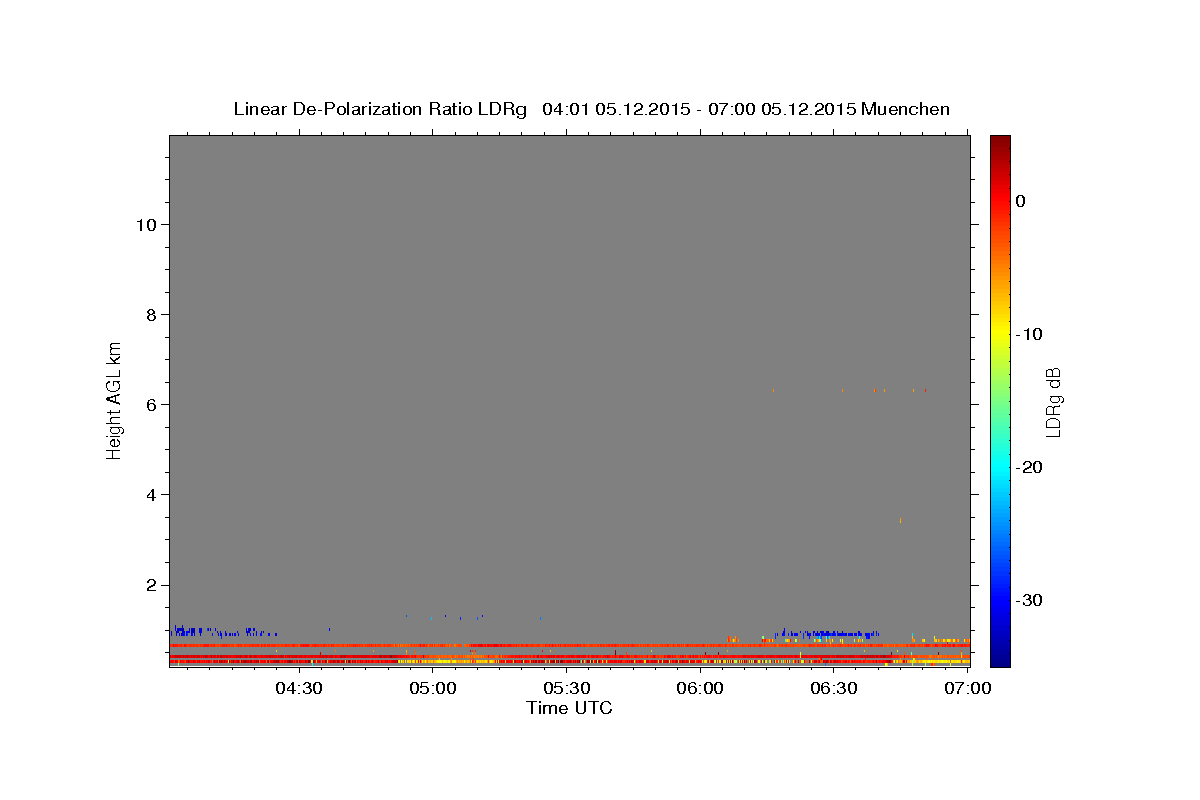This screenshot has width=1200, height=800.
Task: Click the blue echo cluster near 06:30
Action: click(x=828, y=633)
